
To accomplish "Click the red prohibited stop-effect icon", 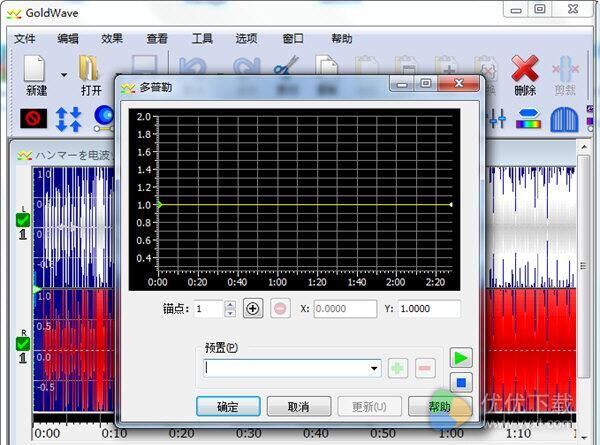I will pos(34,119).
